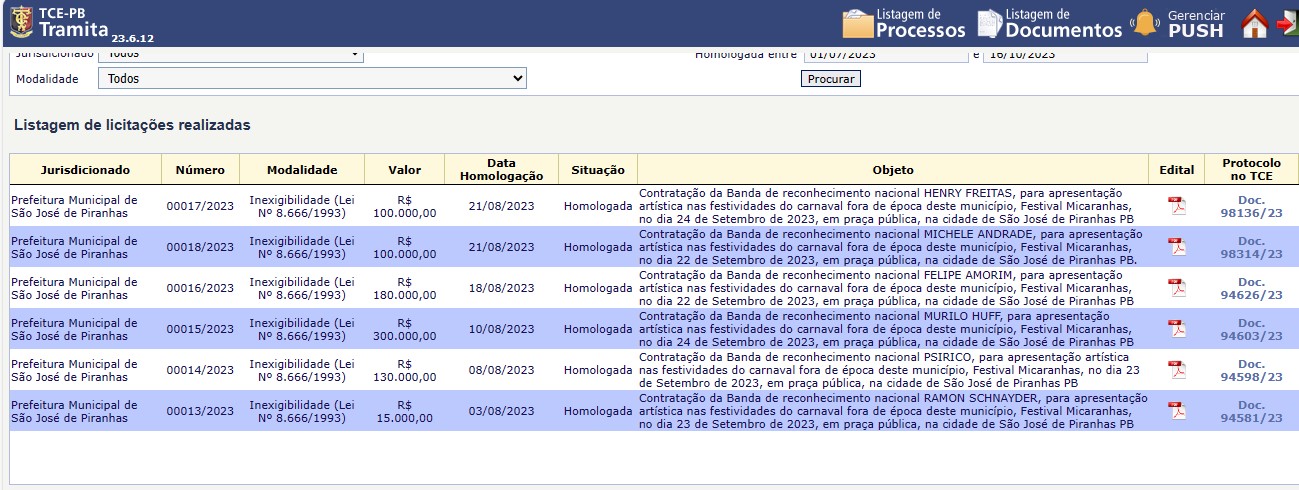Viewport: 1299px width, 490px height.
Task: Expand the Jurisdicionado dropdown
Action: pos(230,55)
